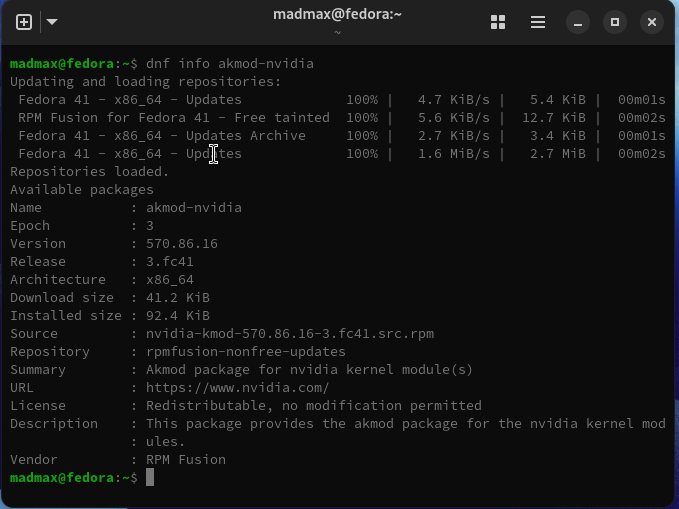Click source 'nvidia-kmod-570.86.16-3.fc41.src.rpm'
The height and width of the screenshot is (509, 679).
coord(290,334)
